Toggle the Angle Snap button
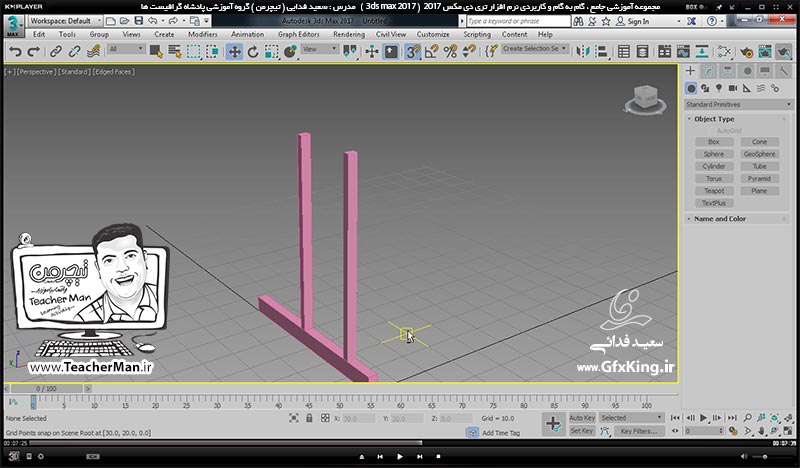Screen dimensions: 800x468 pos(431,52)
